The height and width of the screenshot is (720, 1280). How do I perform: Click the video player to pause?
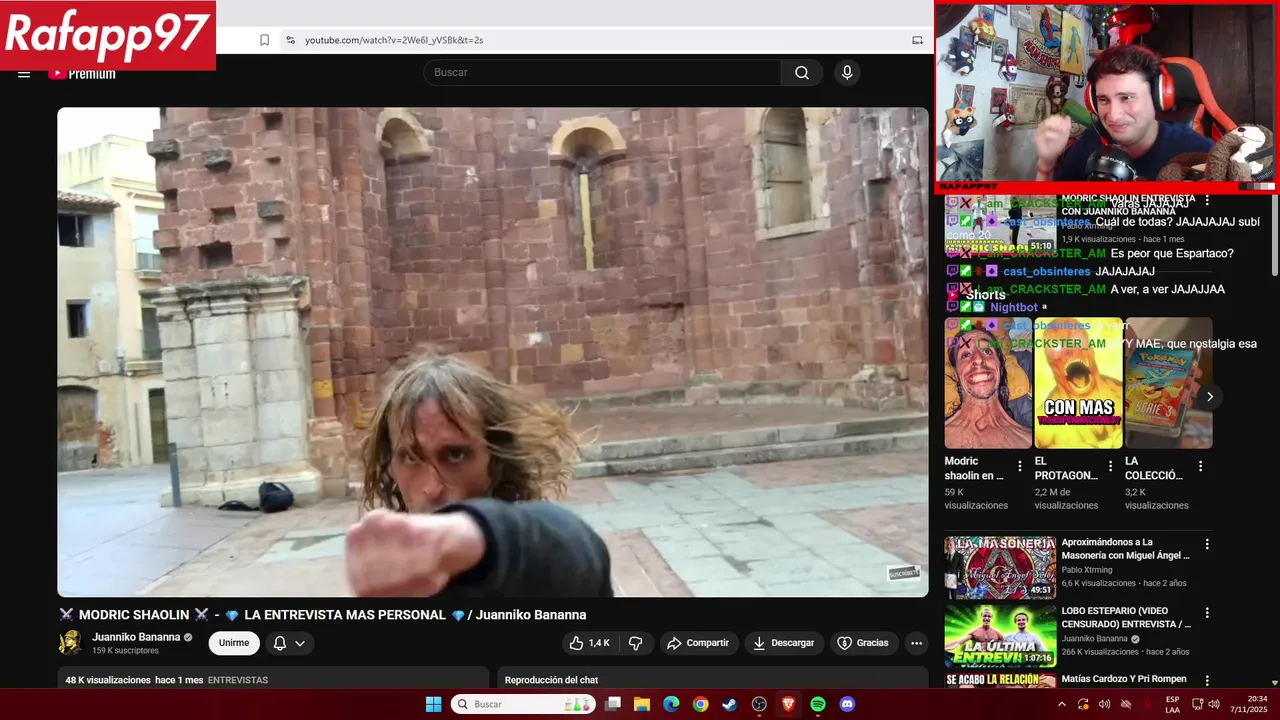493,352
